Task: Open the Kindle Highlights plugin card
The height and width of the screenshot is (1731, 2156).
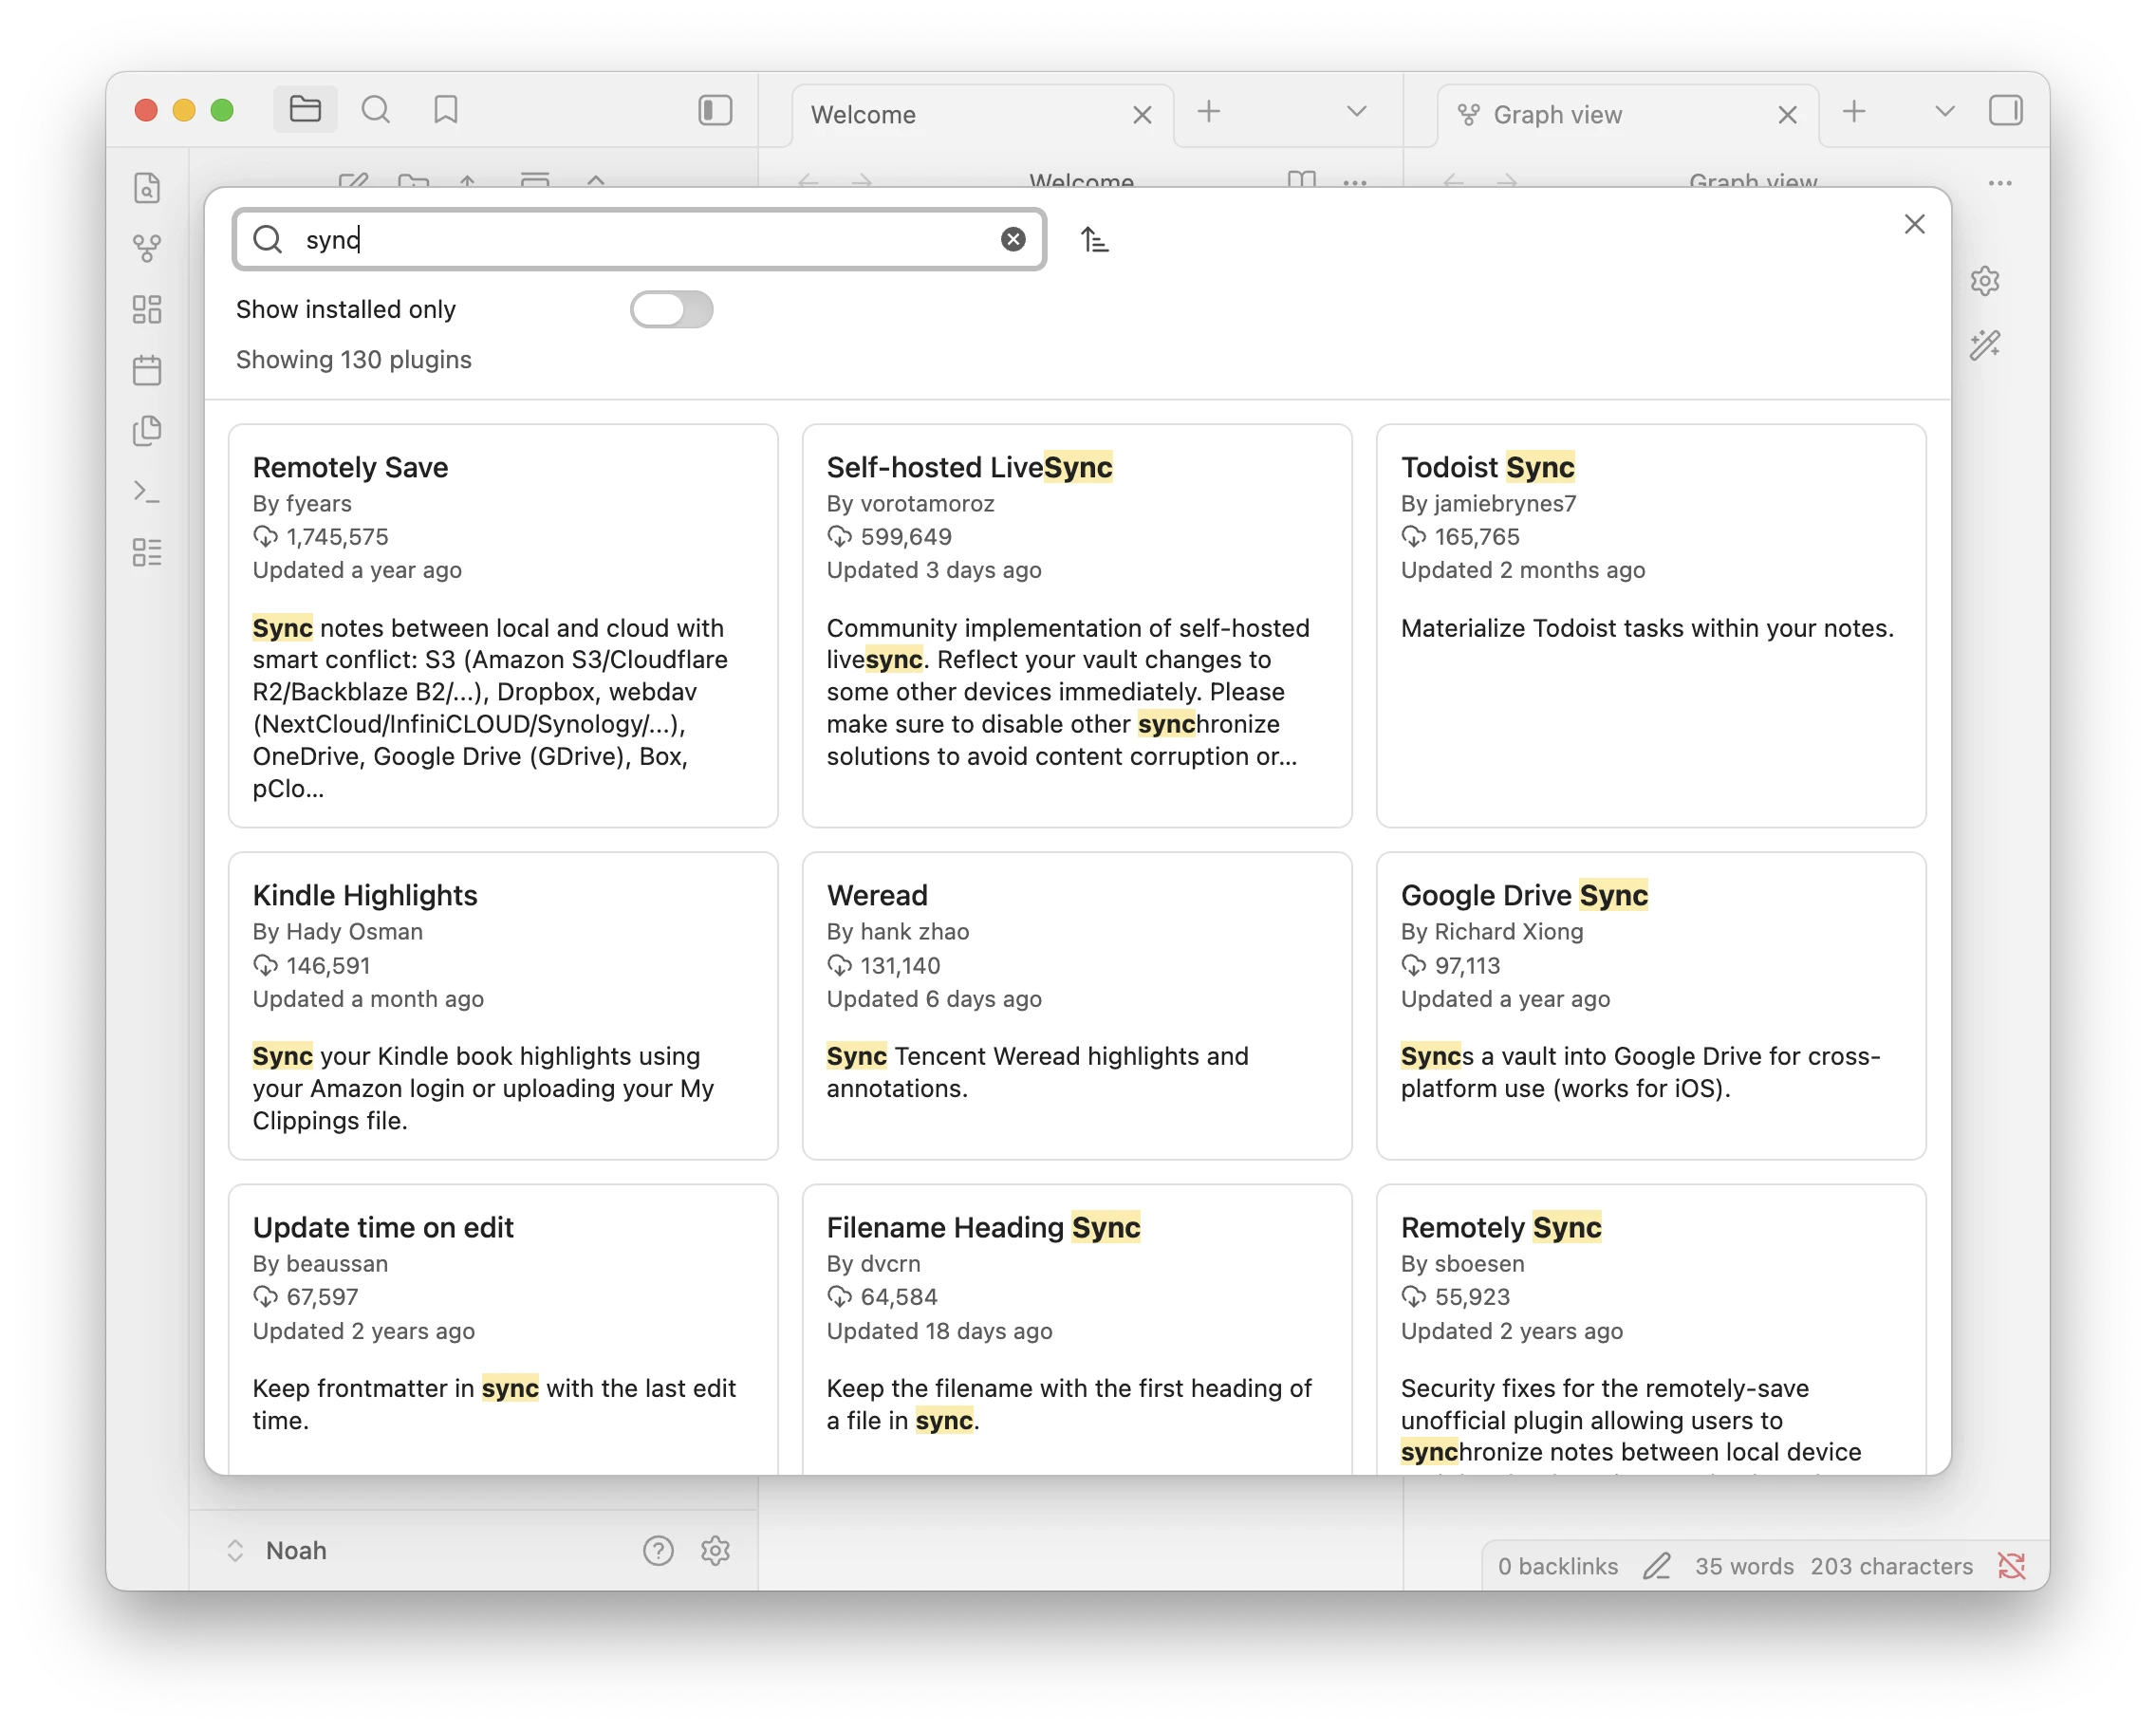Action: coord(503,1006)
